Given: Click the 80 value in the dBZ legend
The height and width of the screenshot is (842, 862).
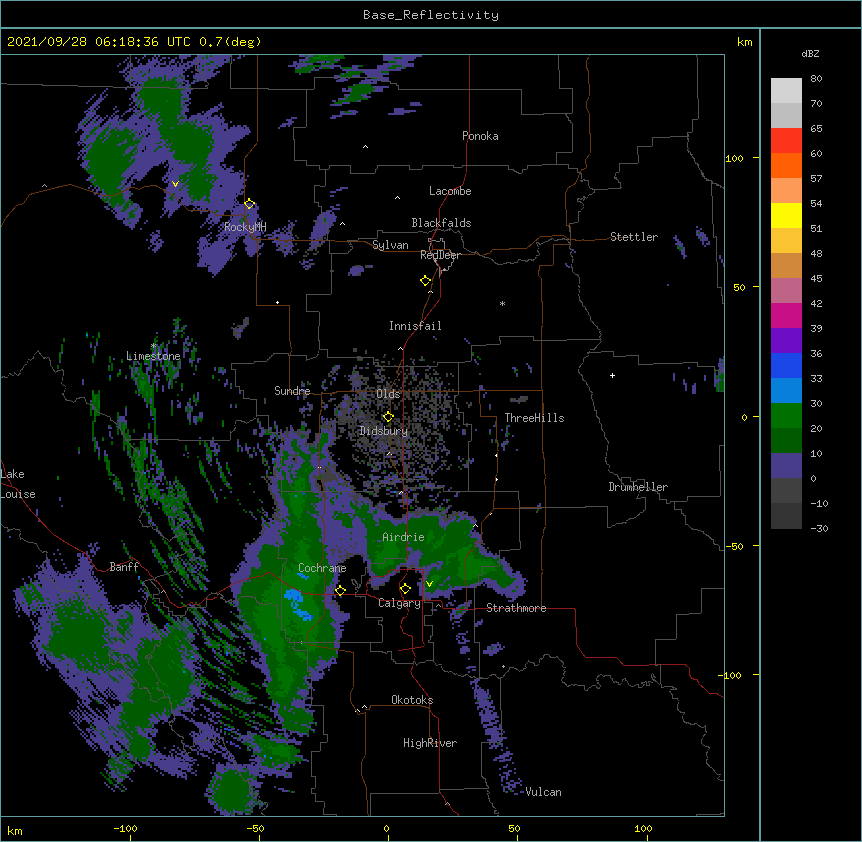Looking at the screenshot, I should [x=816, y=79].
